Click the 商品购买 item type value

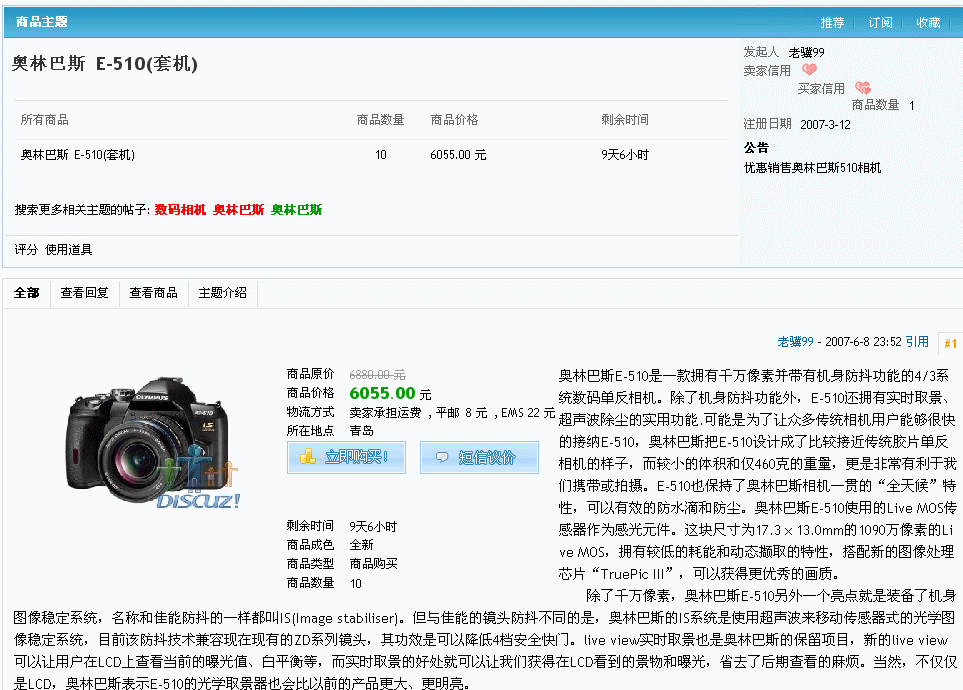click(373, 564)
